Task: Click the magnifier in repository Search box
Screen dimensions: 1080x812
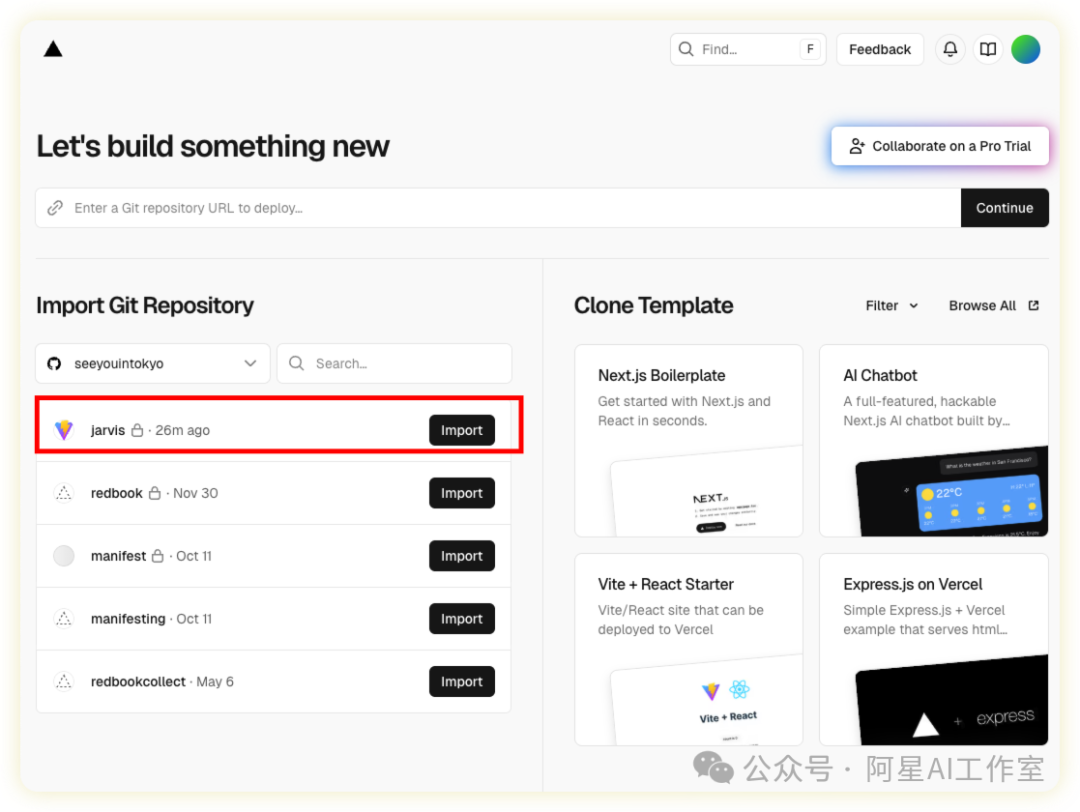Action: point(296,363)
